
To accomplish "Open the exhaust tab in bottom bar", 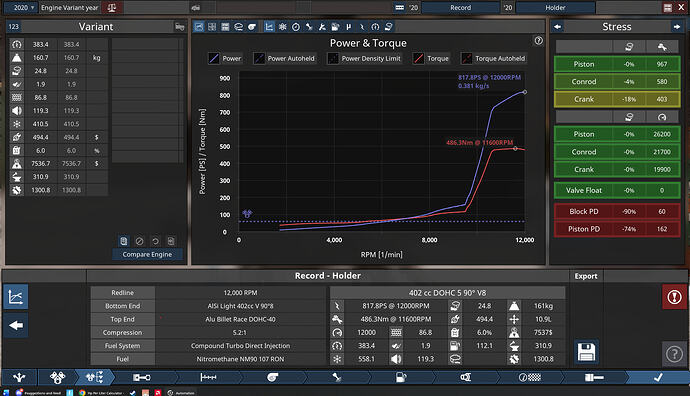I will pyautogui.click(x=465, y=377).
